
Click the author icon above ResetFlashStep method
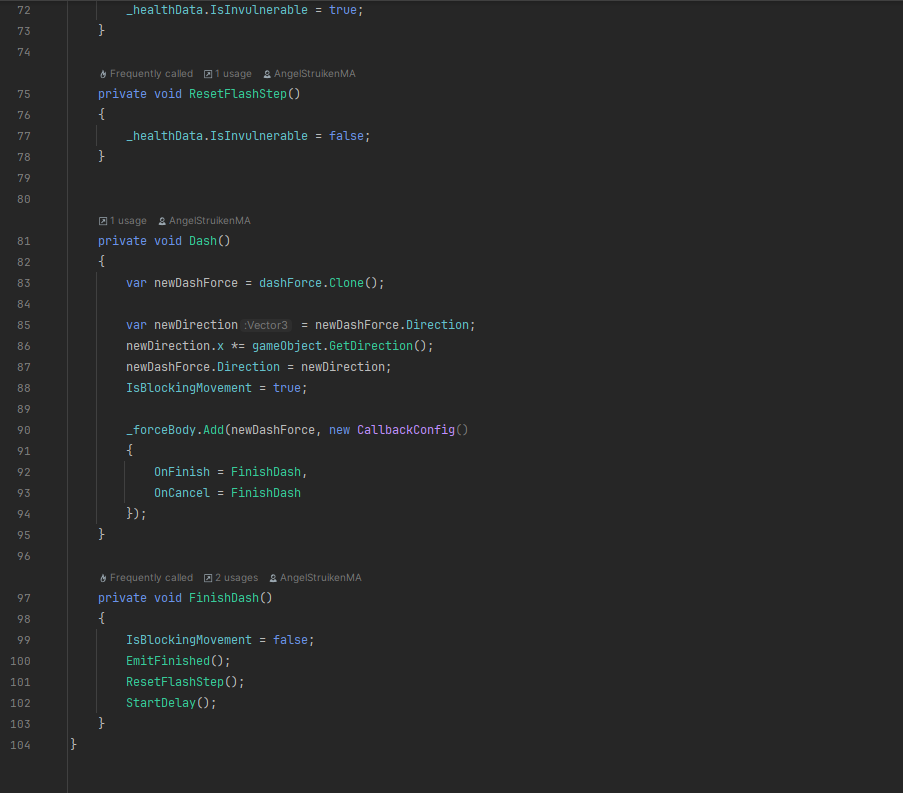267,74
